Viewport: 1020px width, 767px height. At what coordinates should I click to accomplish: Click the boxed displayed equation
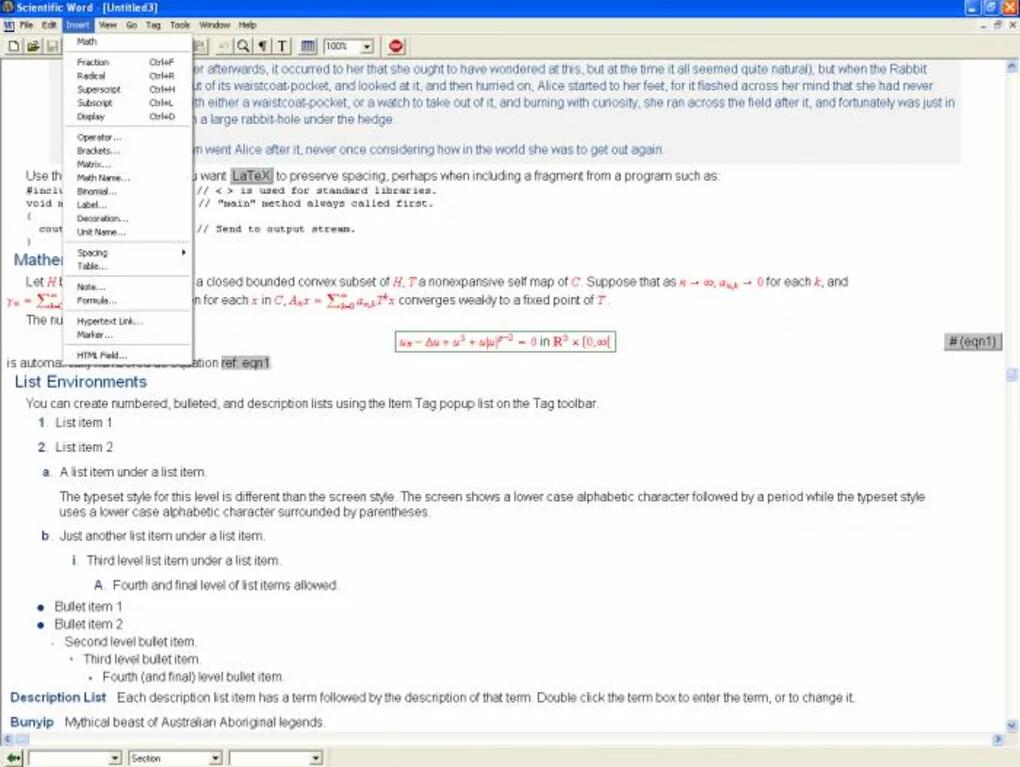point(505,342)
